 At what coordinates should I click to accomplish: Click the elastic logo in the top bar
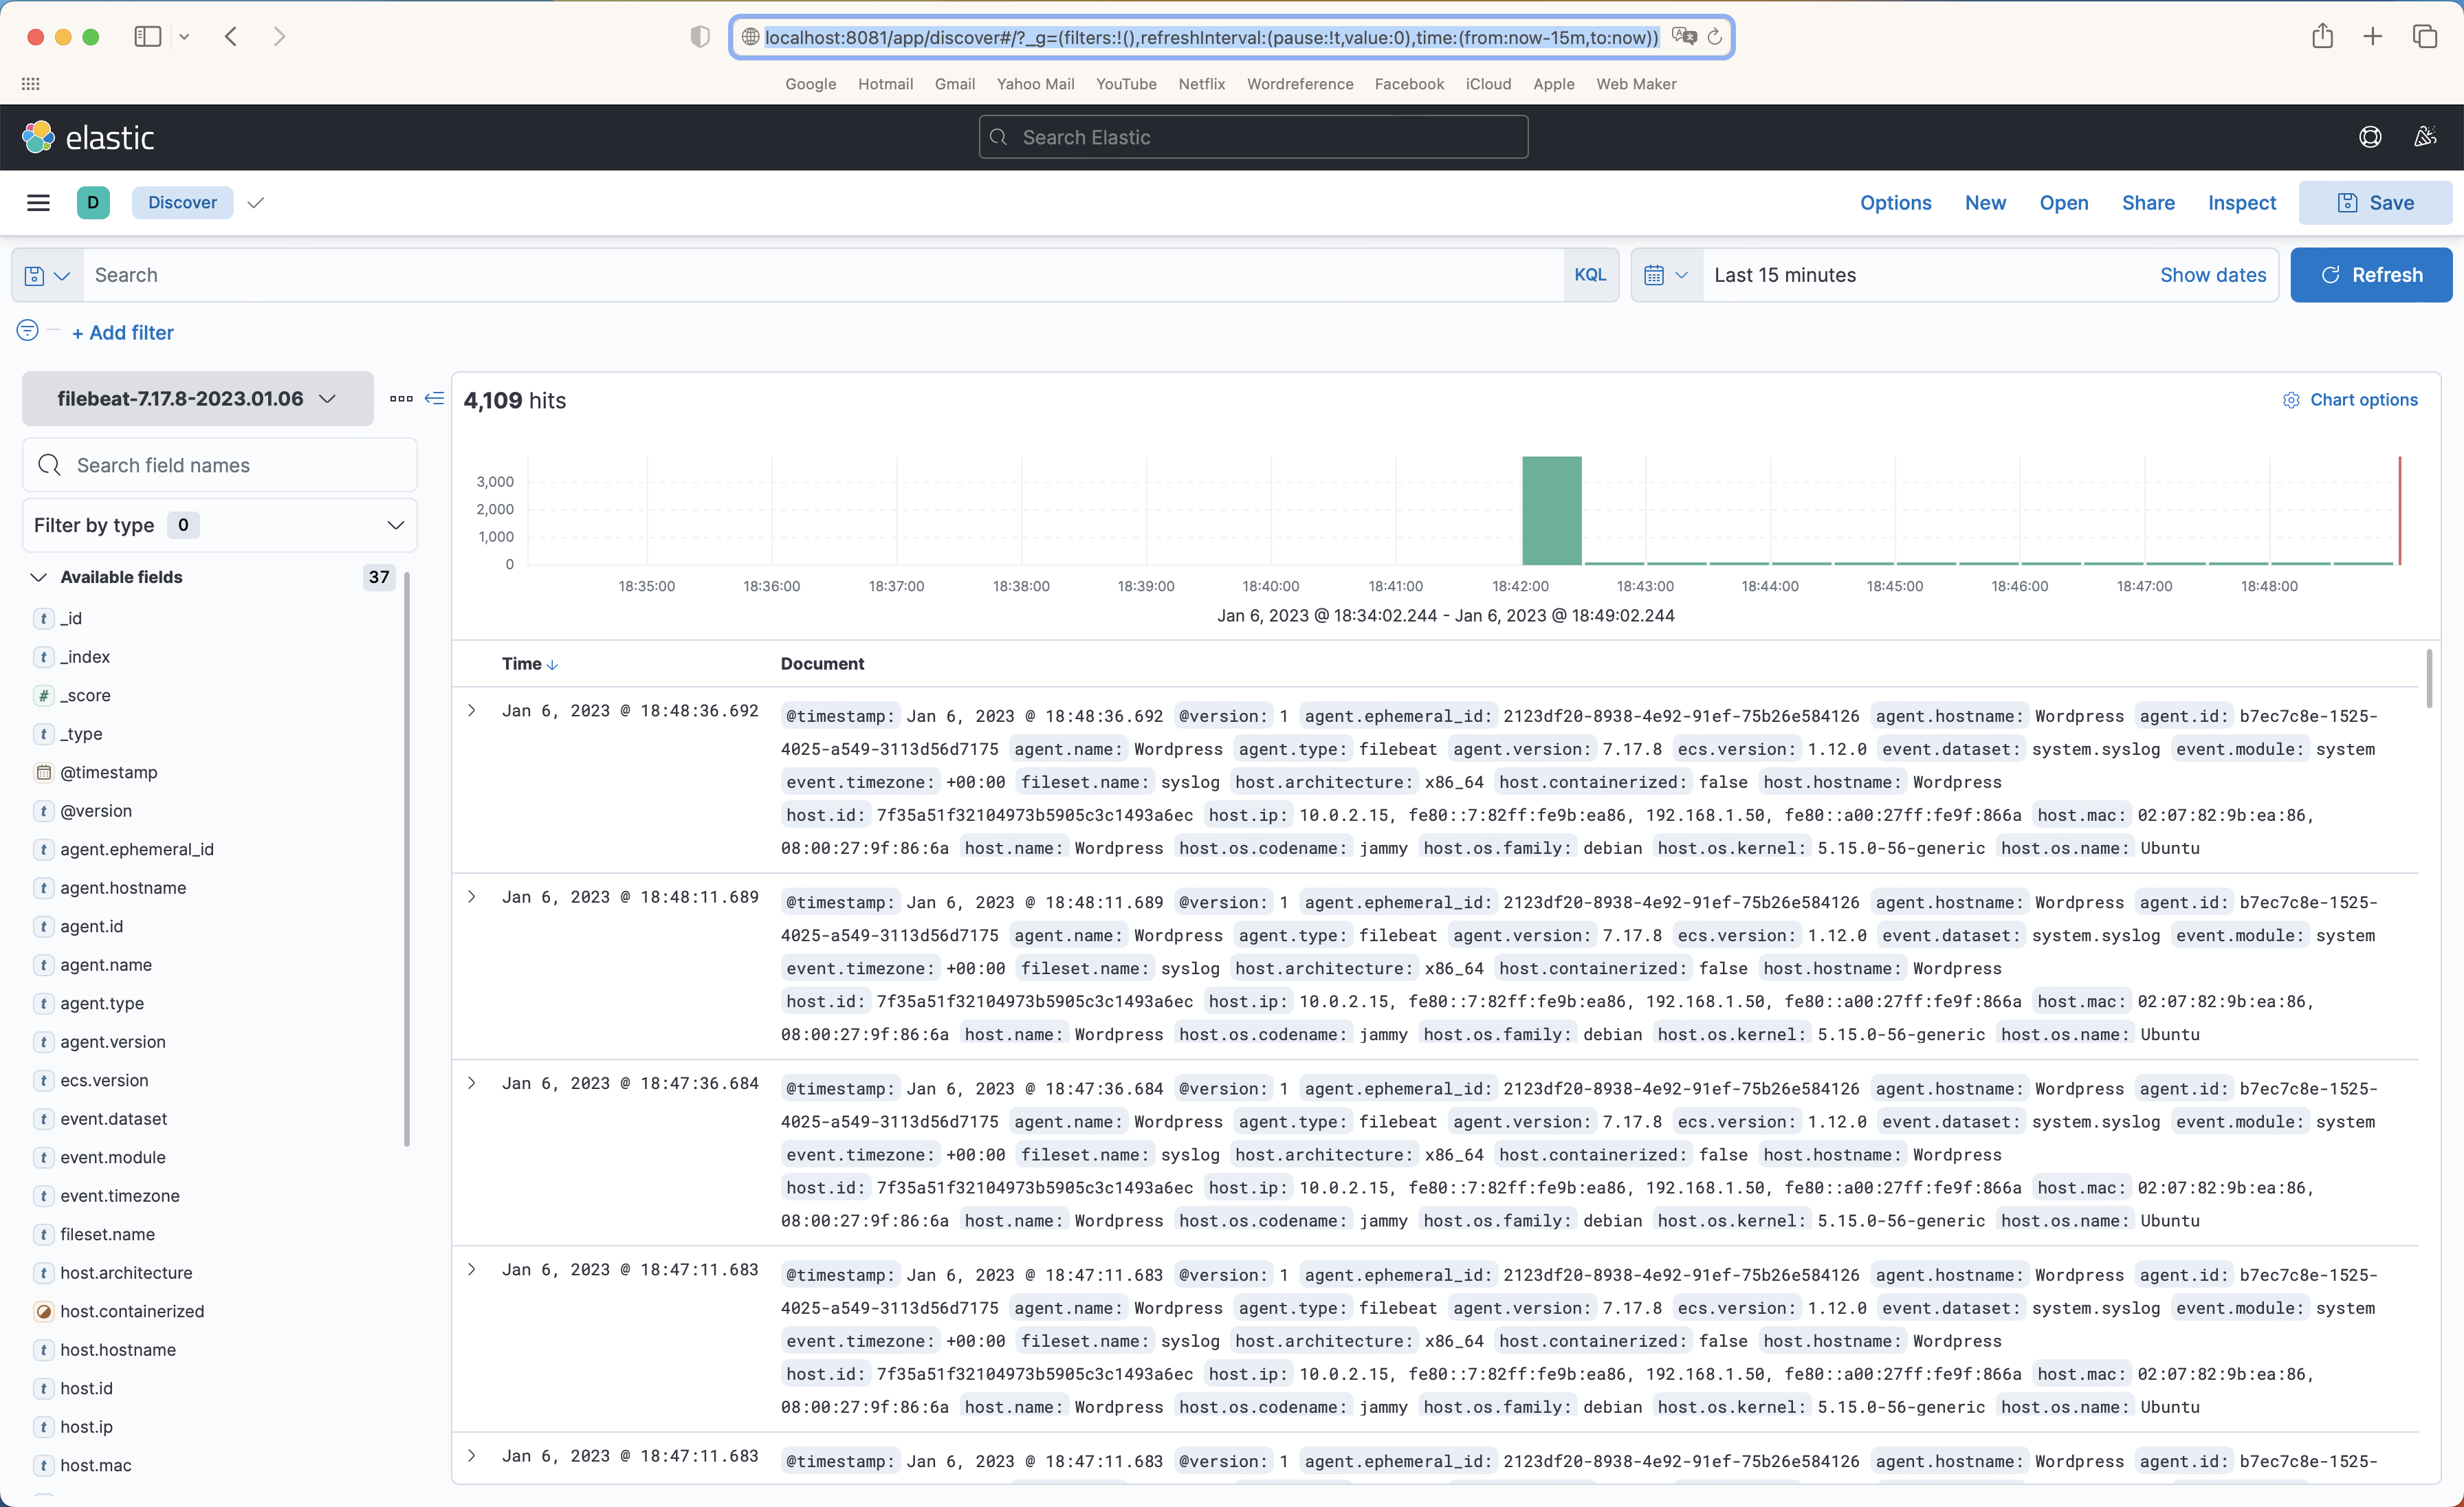coord(88,136)
